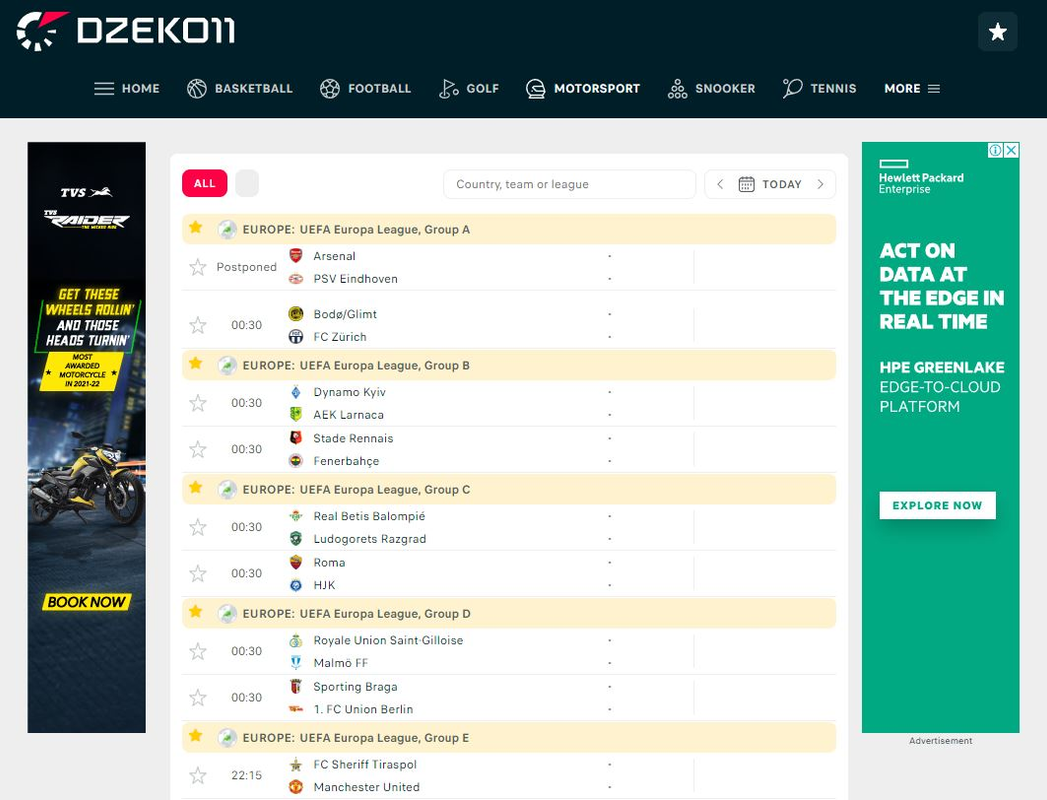This screenshot has width=1047, height=800.
Task: Click the Ludogorets Razgrad crest
Action: tap(296, 539)
